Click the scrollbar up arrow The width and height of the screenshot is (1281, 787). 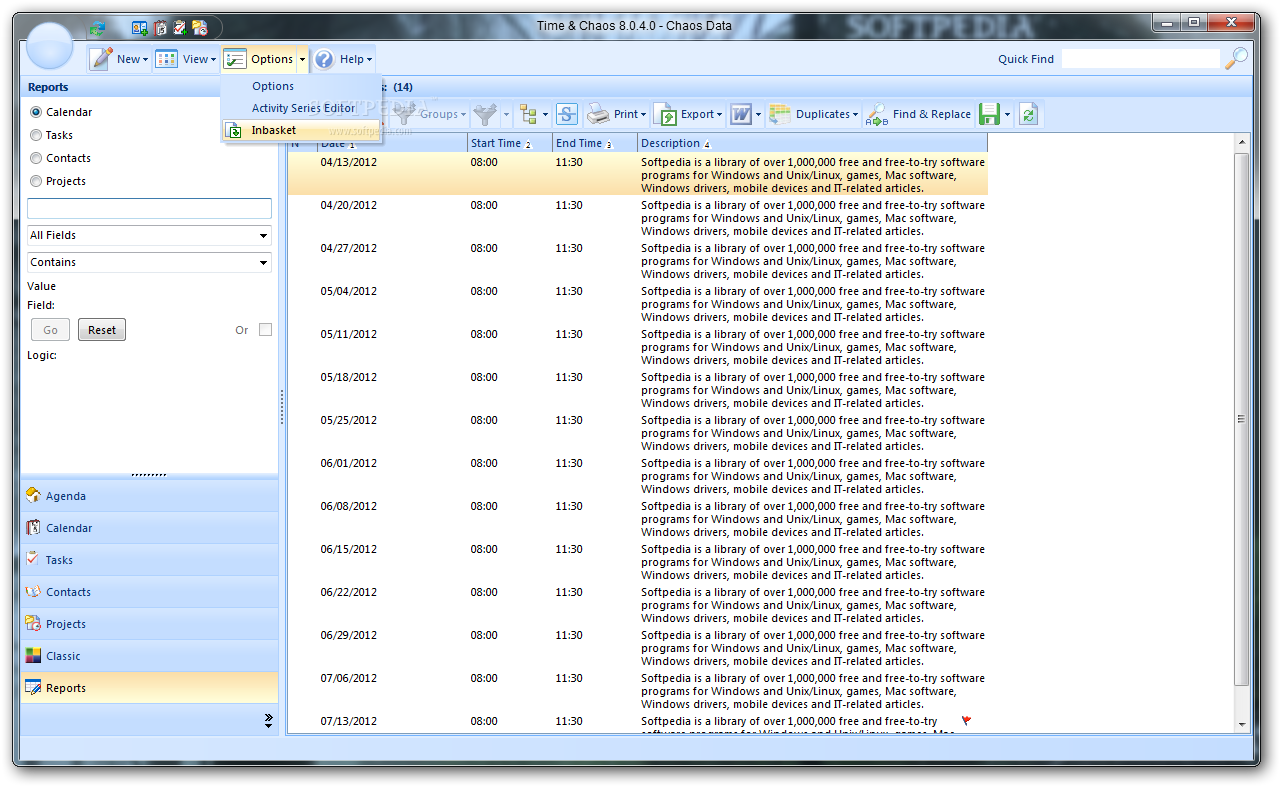click(1242, 144)
